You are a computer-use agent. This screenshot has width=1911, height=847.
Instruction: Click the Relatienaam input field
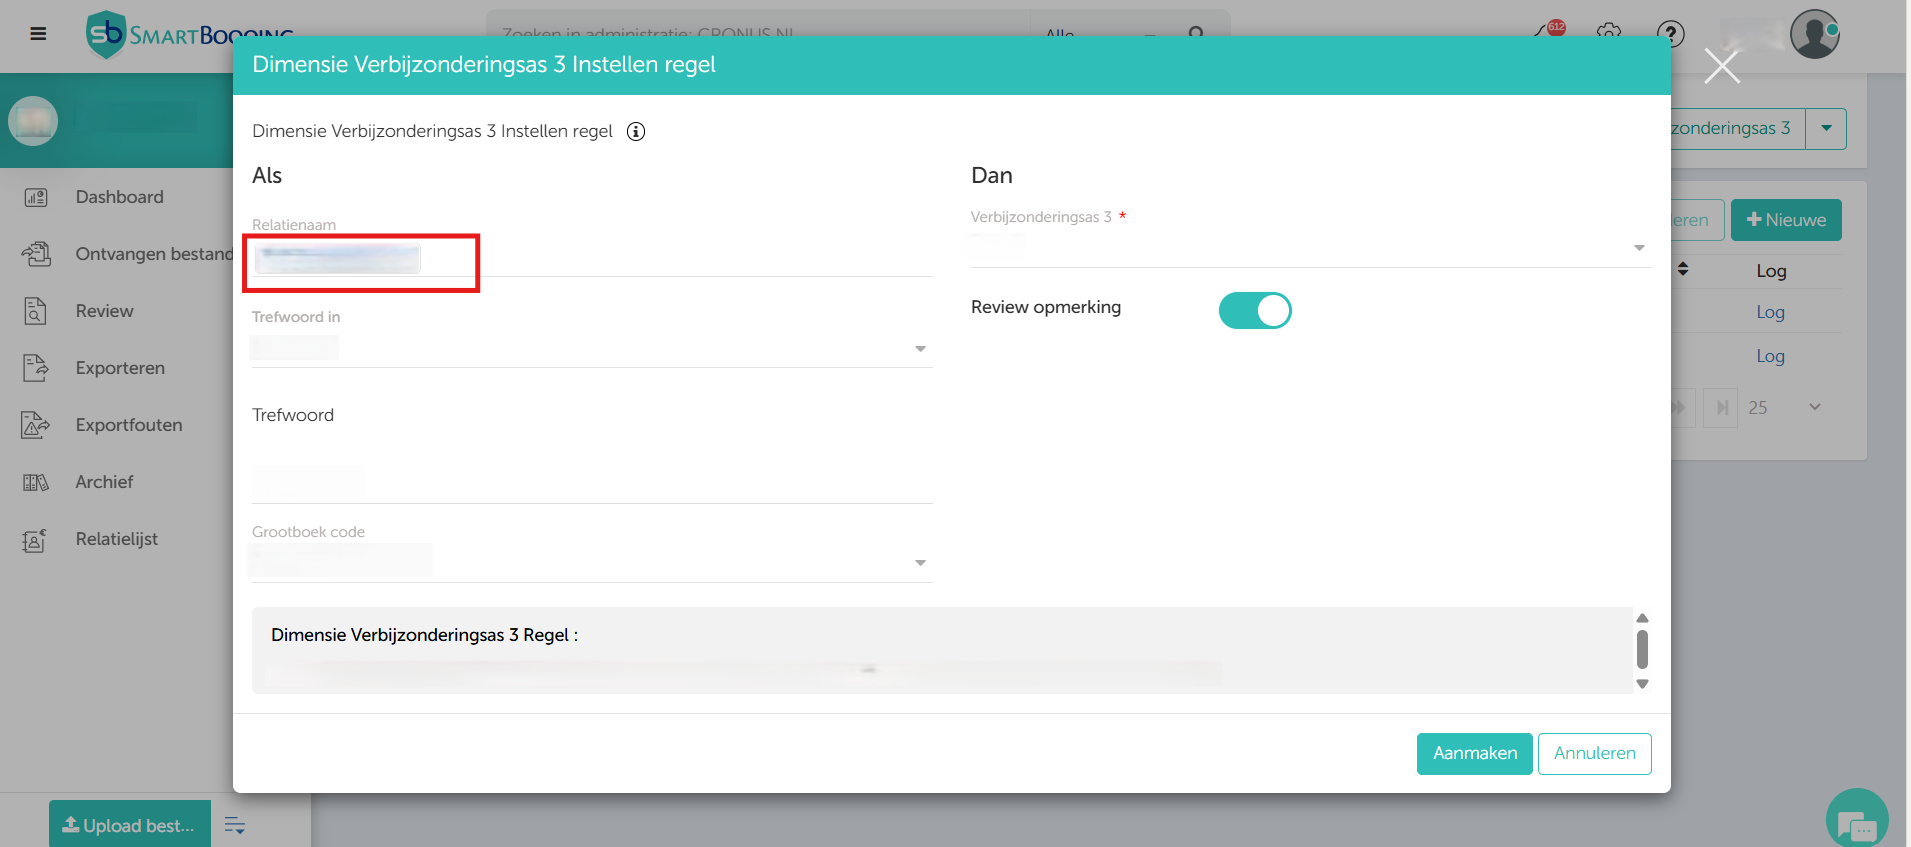coord(590,260)
